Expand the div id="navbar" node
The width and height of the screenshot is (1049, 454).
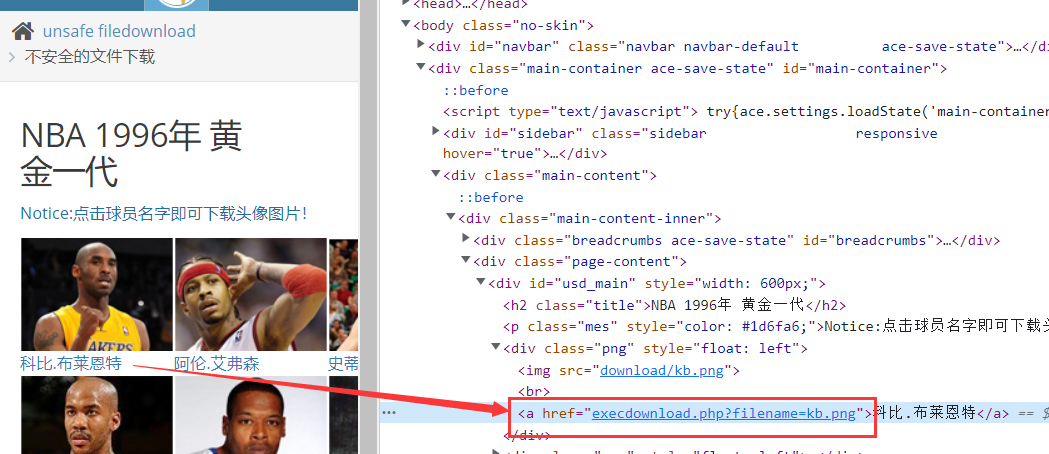point(420,45)
